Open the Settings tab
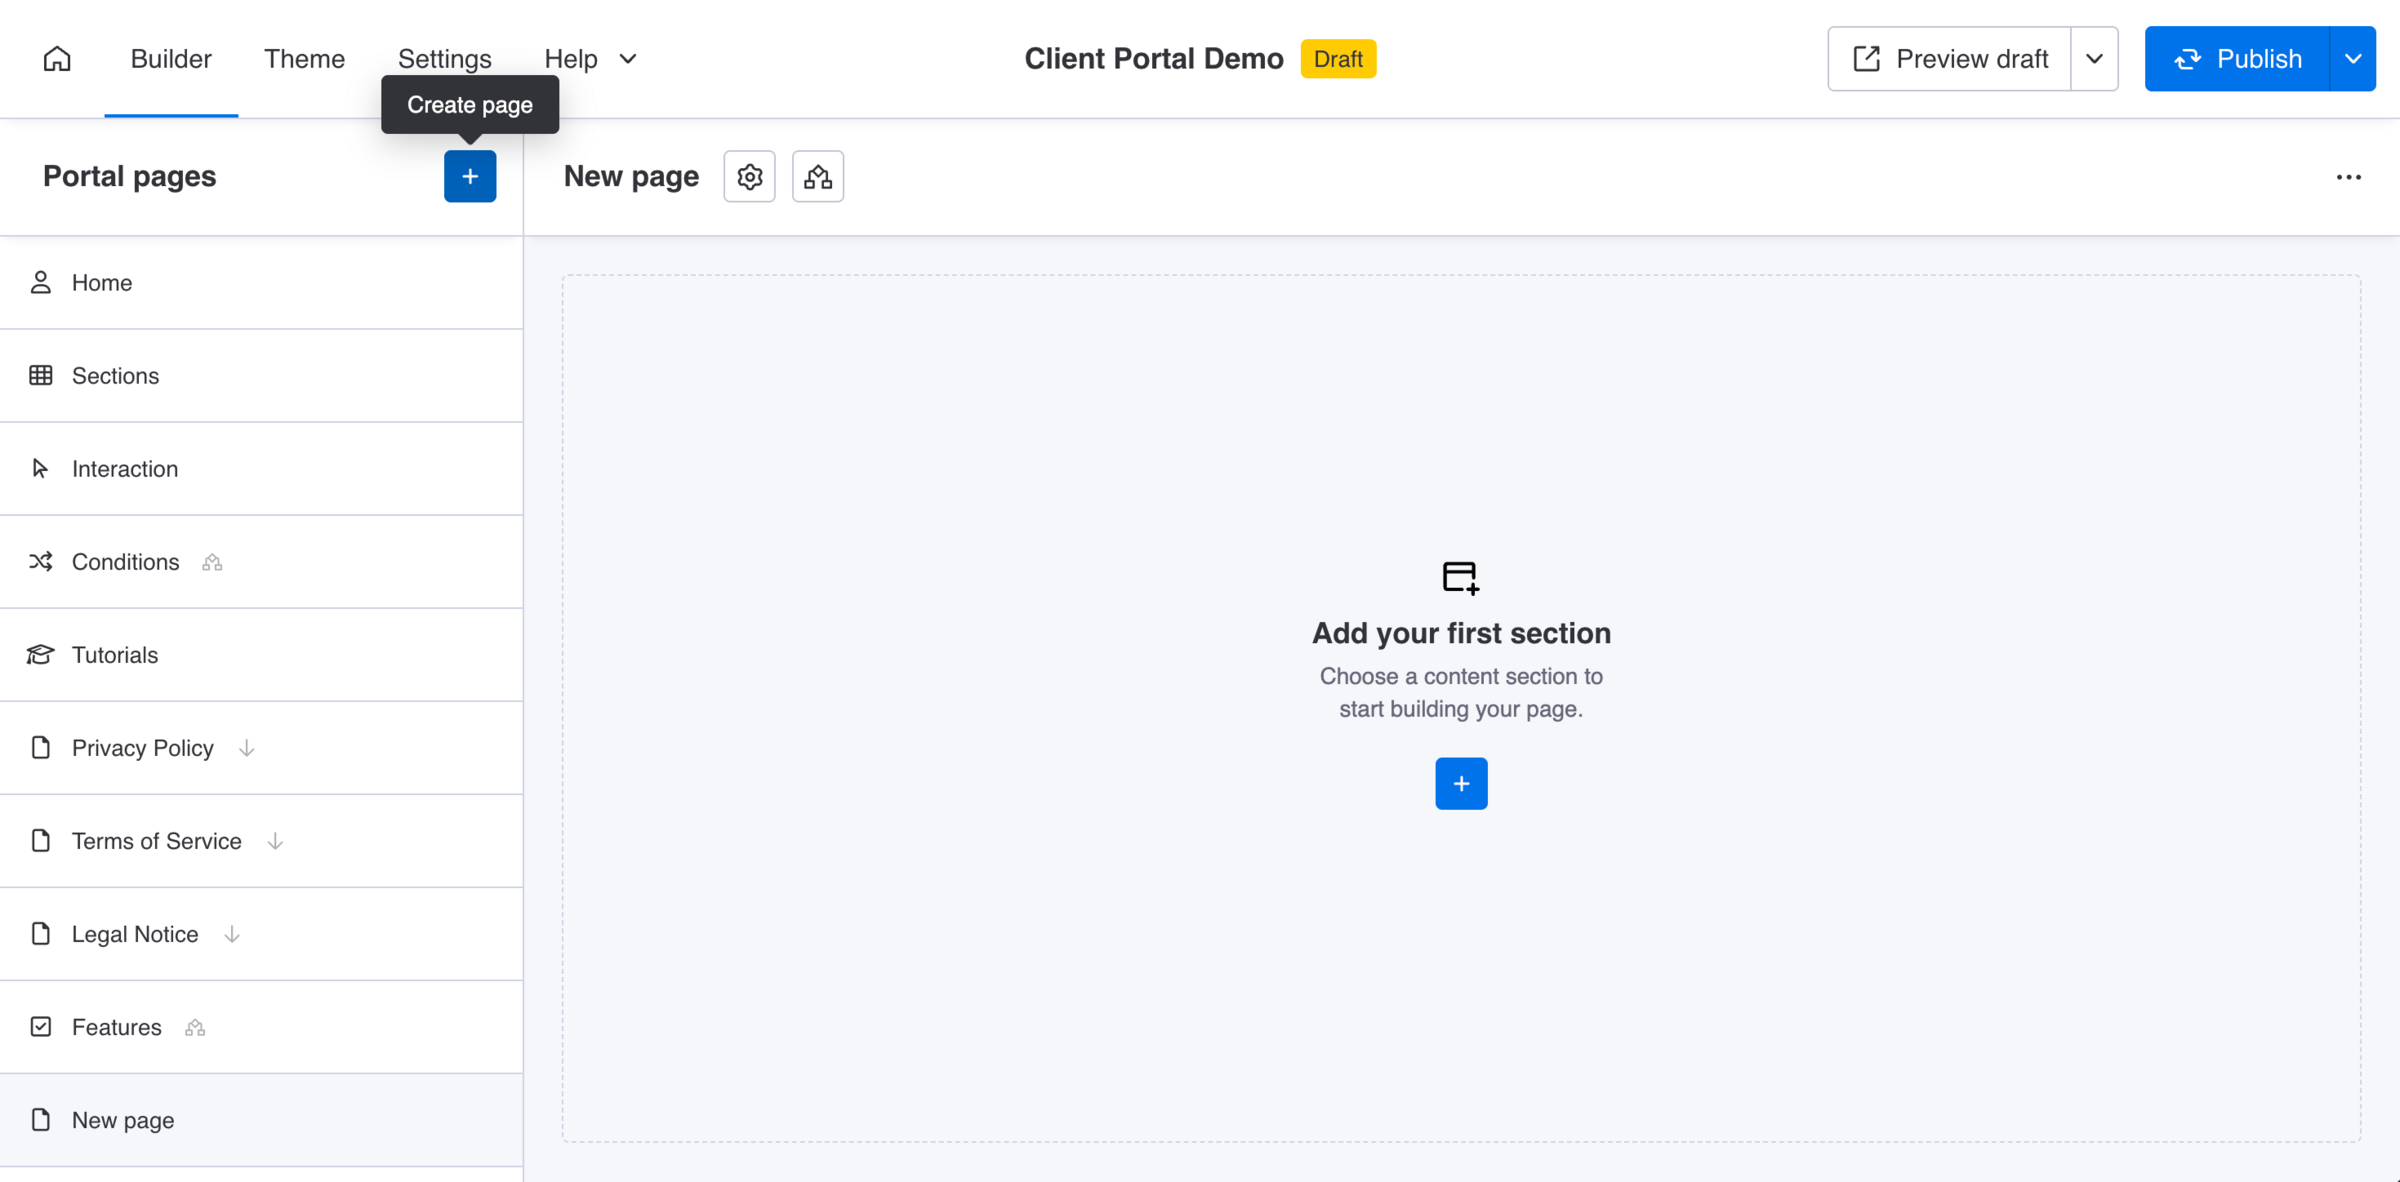 (x=444, y=59)
